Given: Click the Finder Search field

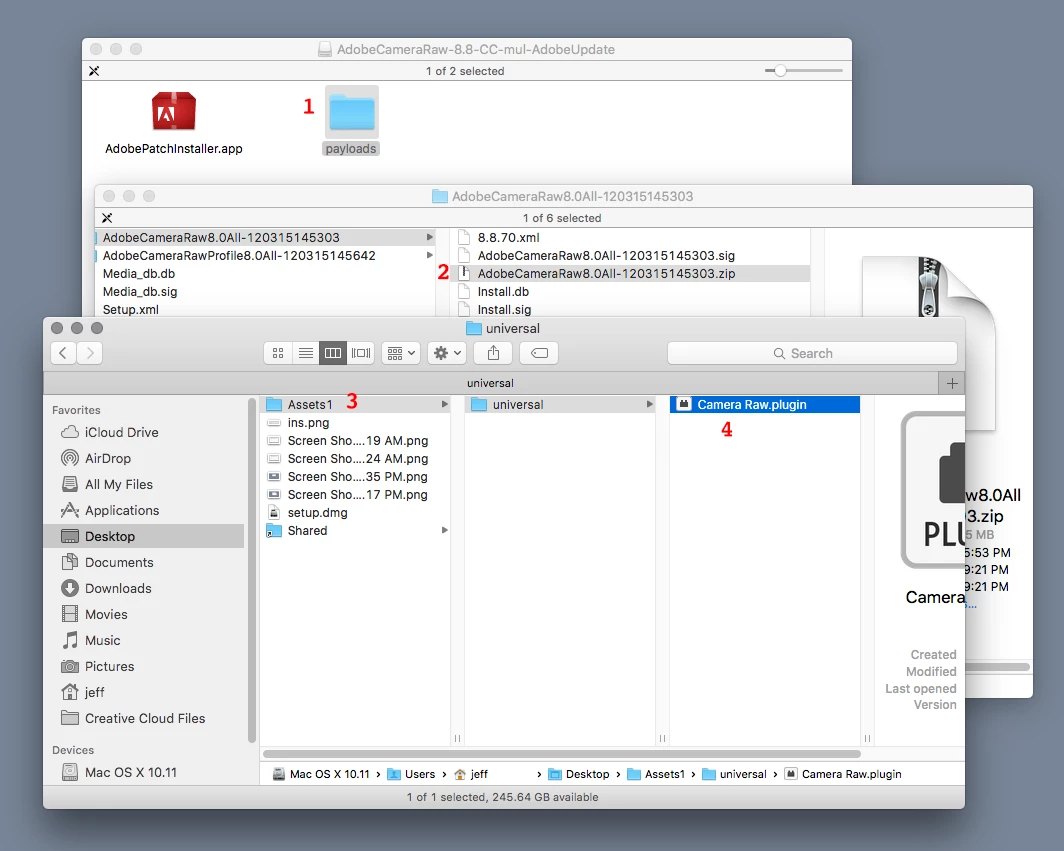Looking at the screenshot, I should click(x=812, y=353).
